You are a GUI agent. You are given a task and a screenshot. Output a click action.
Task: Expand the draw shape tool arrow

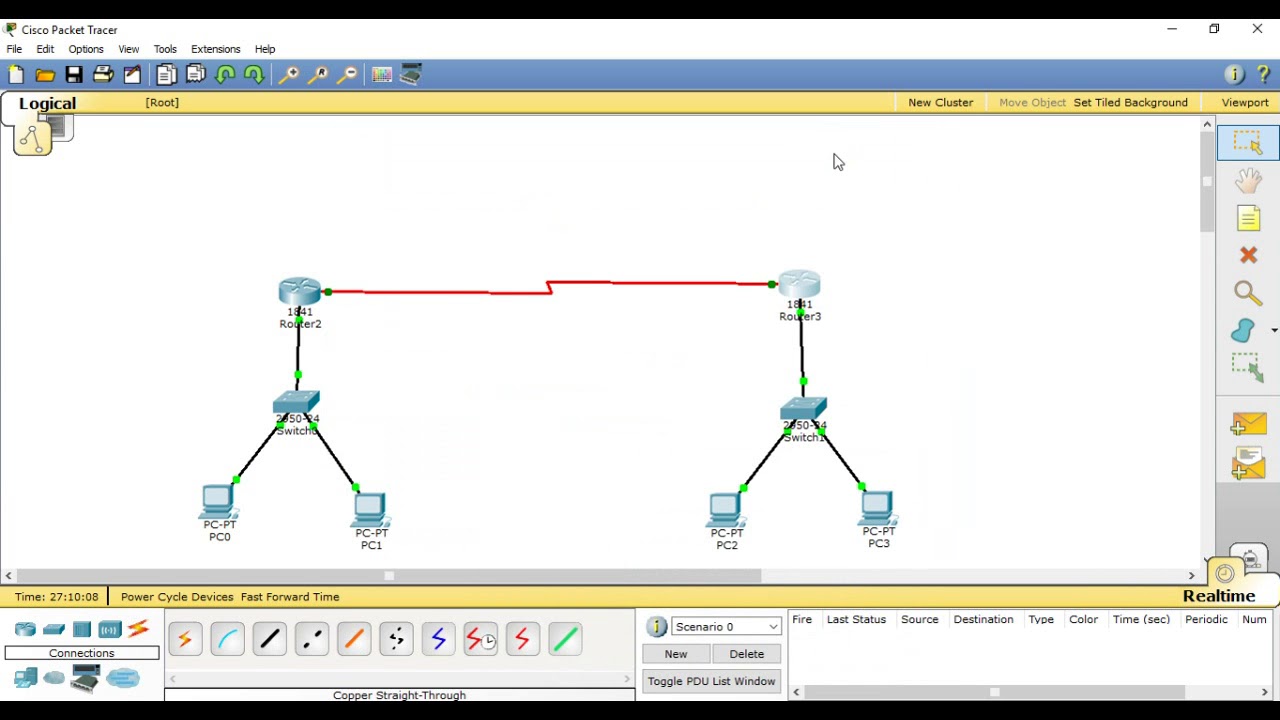point(1274,330)
